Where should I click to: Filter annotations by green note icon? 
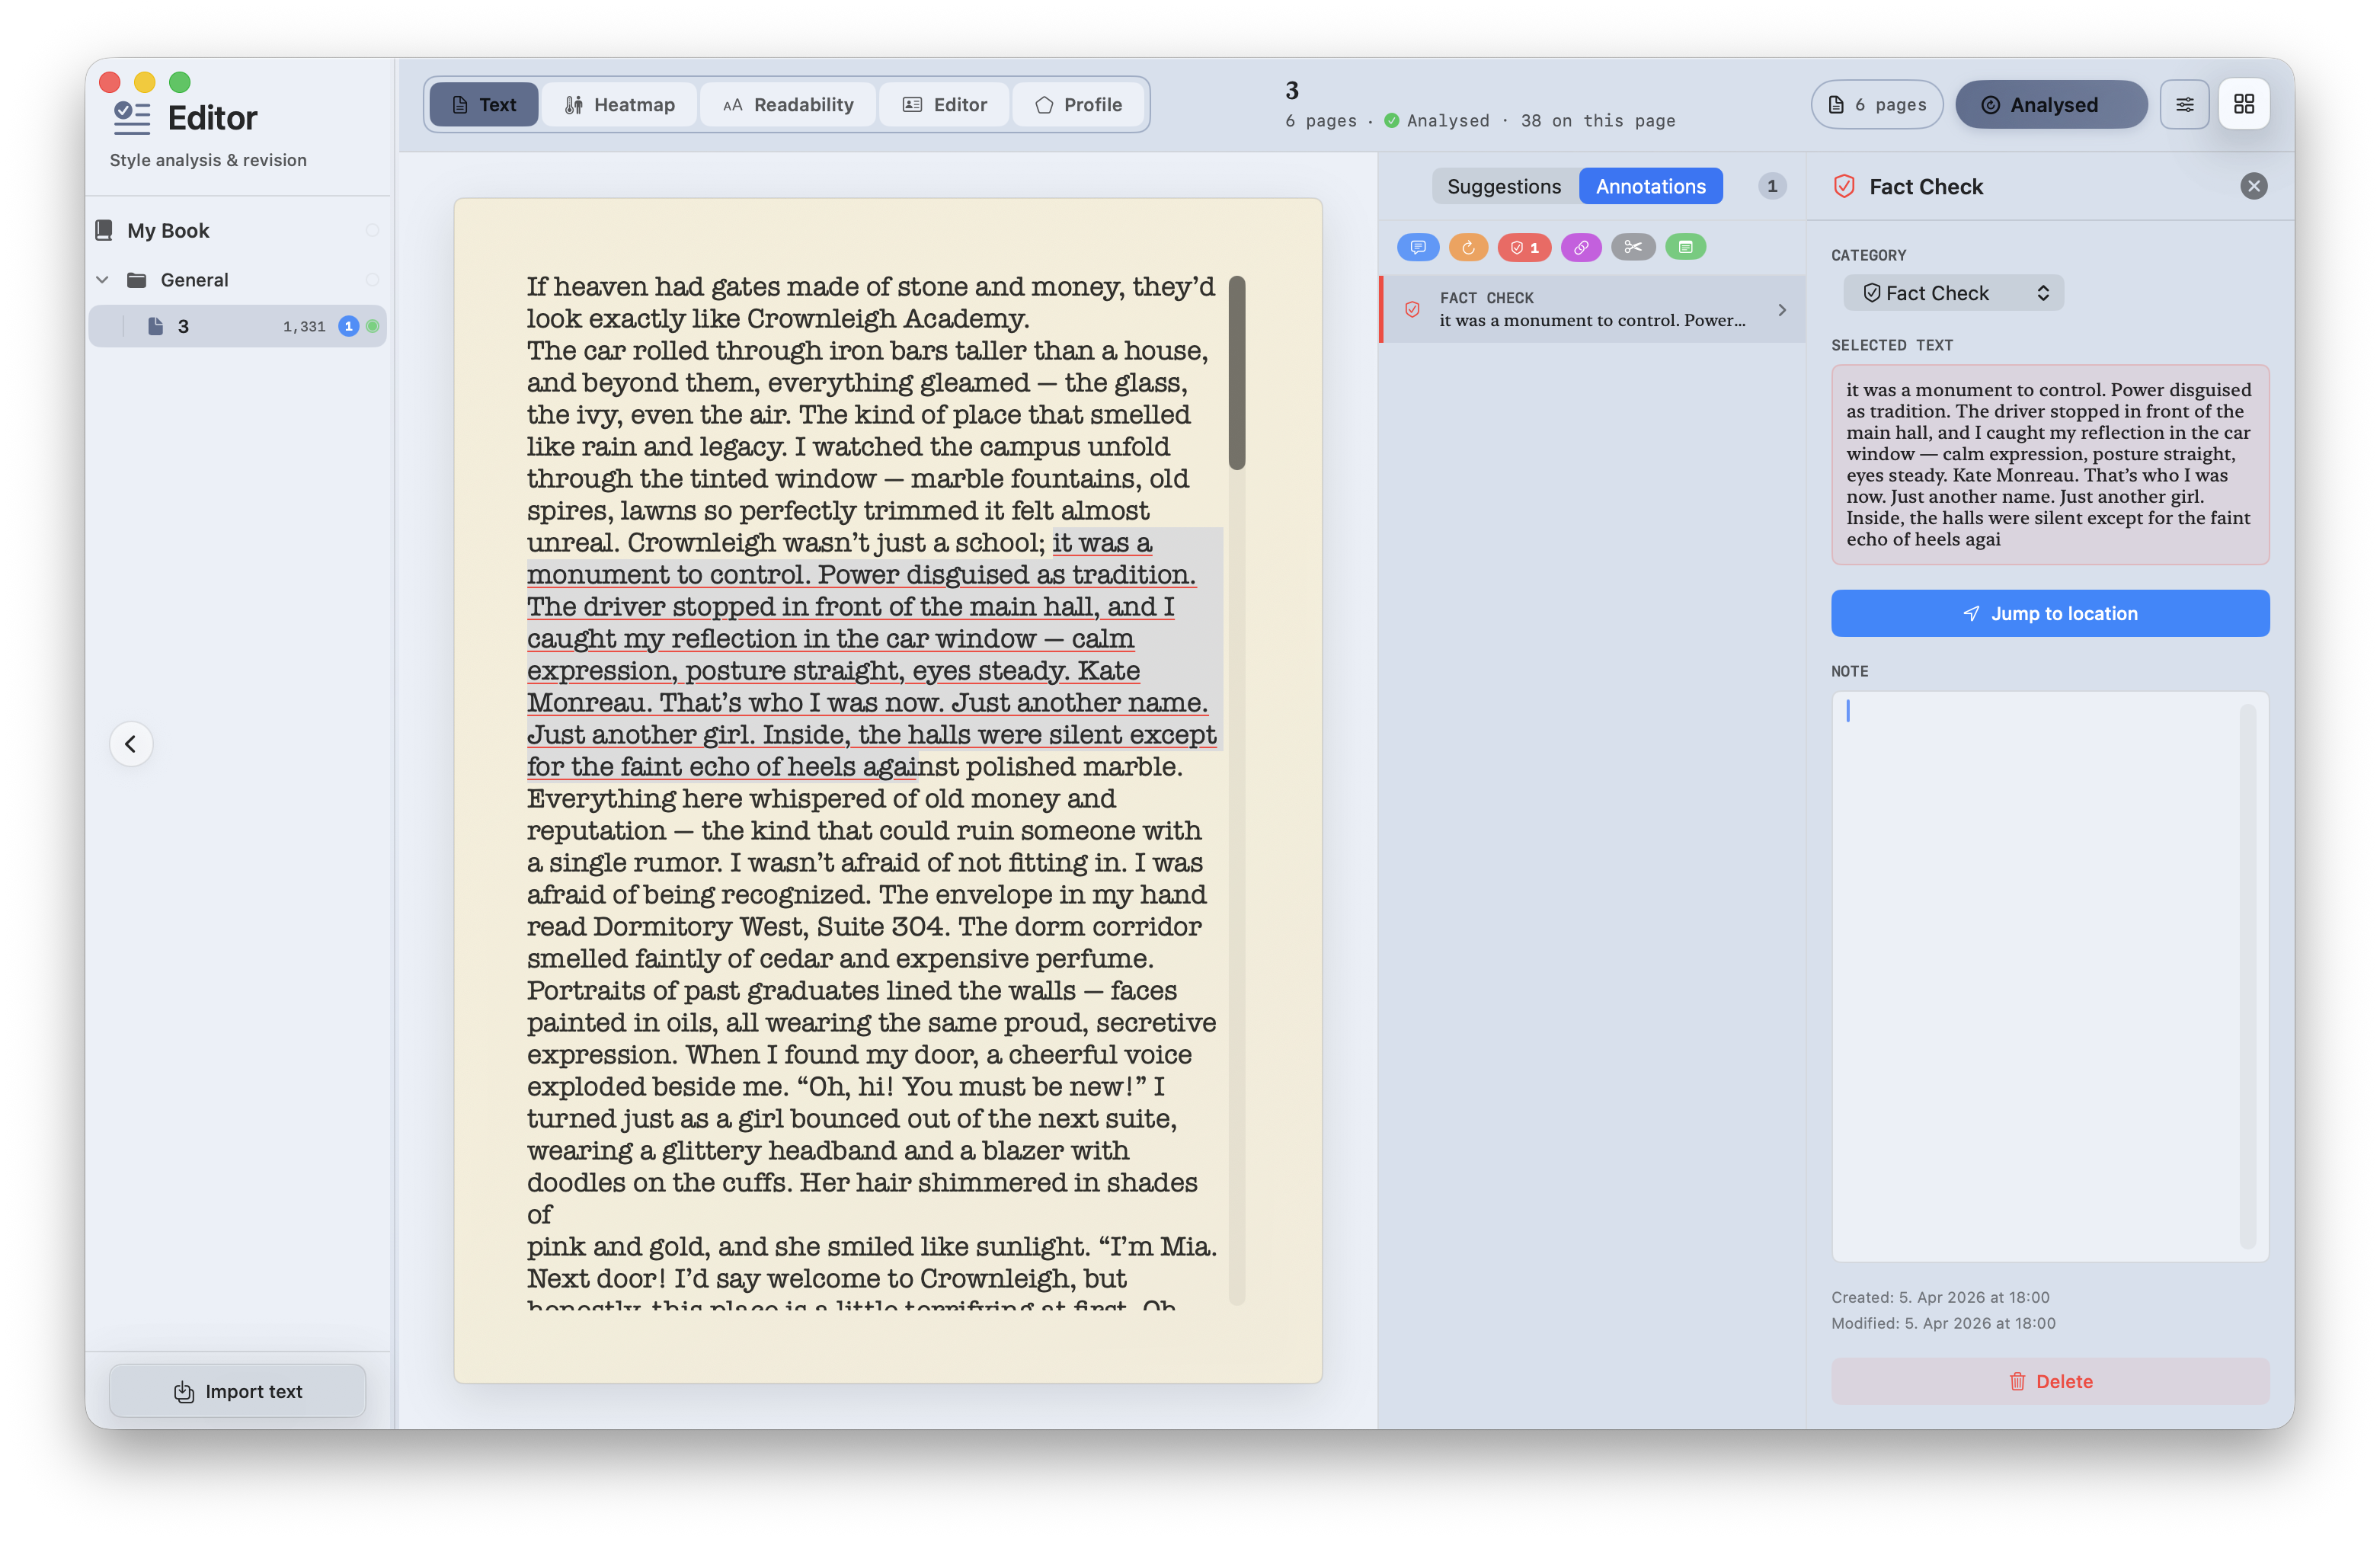point(1686,247)
